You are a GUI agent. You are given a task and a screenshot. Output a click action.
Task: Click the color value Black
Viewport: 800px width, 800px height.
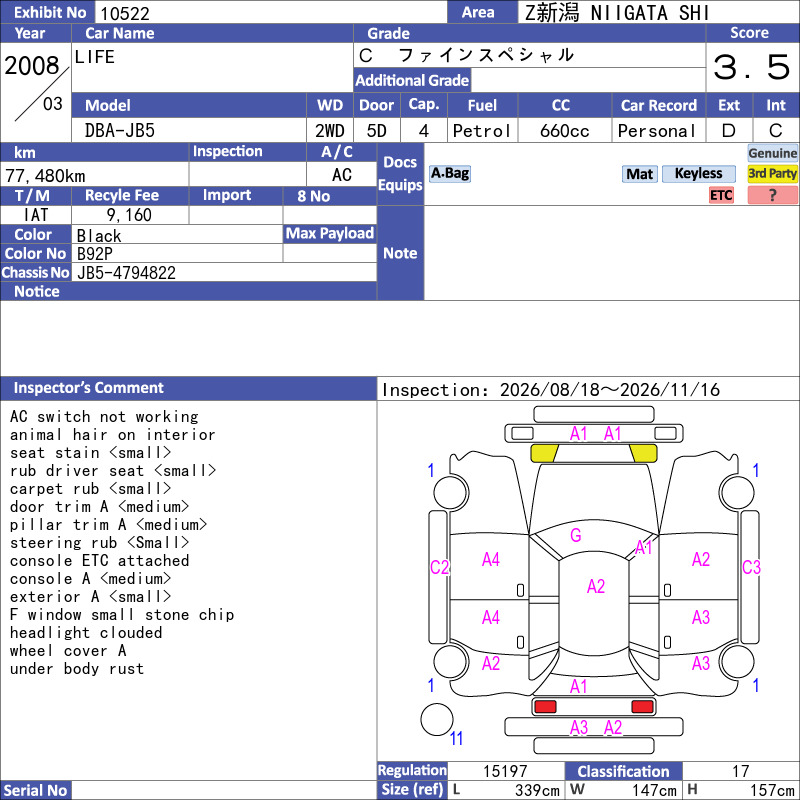tap(99, 236)
